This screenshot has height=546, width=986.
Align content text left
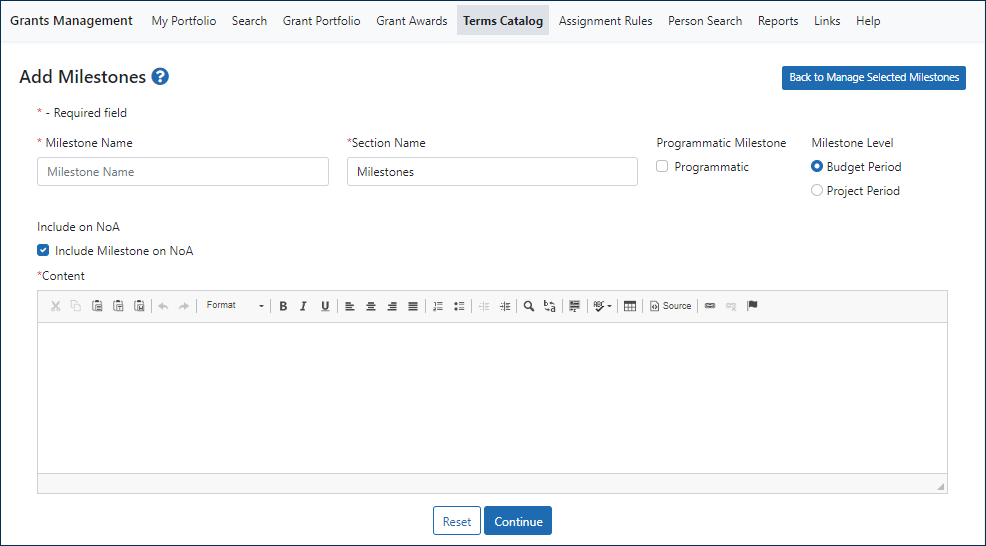click(350, 306)
